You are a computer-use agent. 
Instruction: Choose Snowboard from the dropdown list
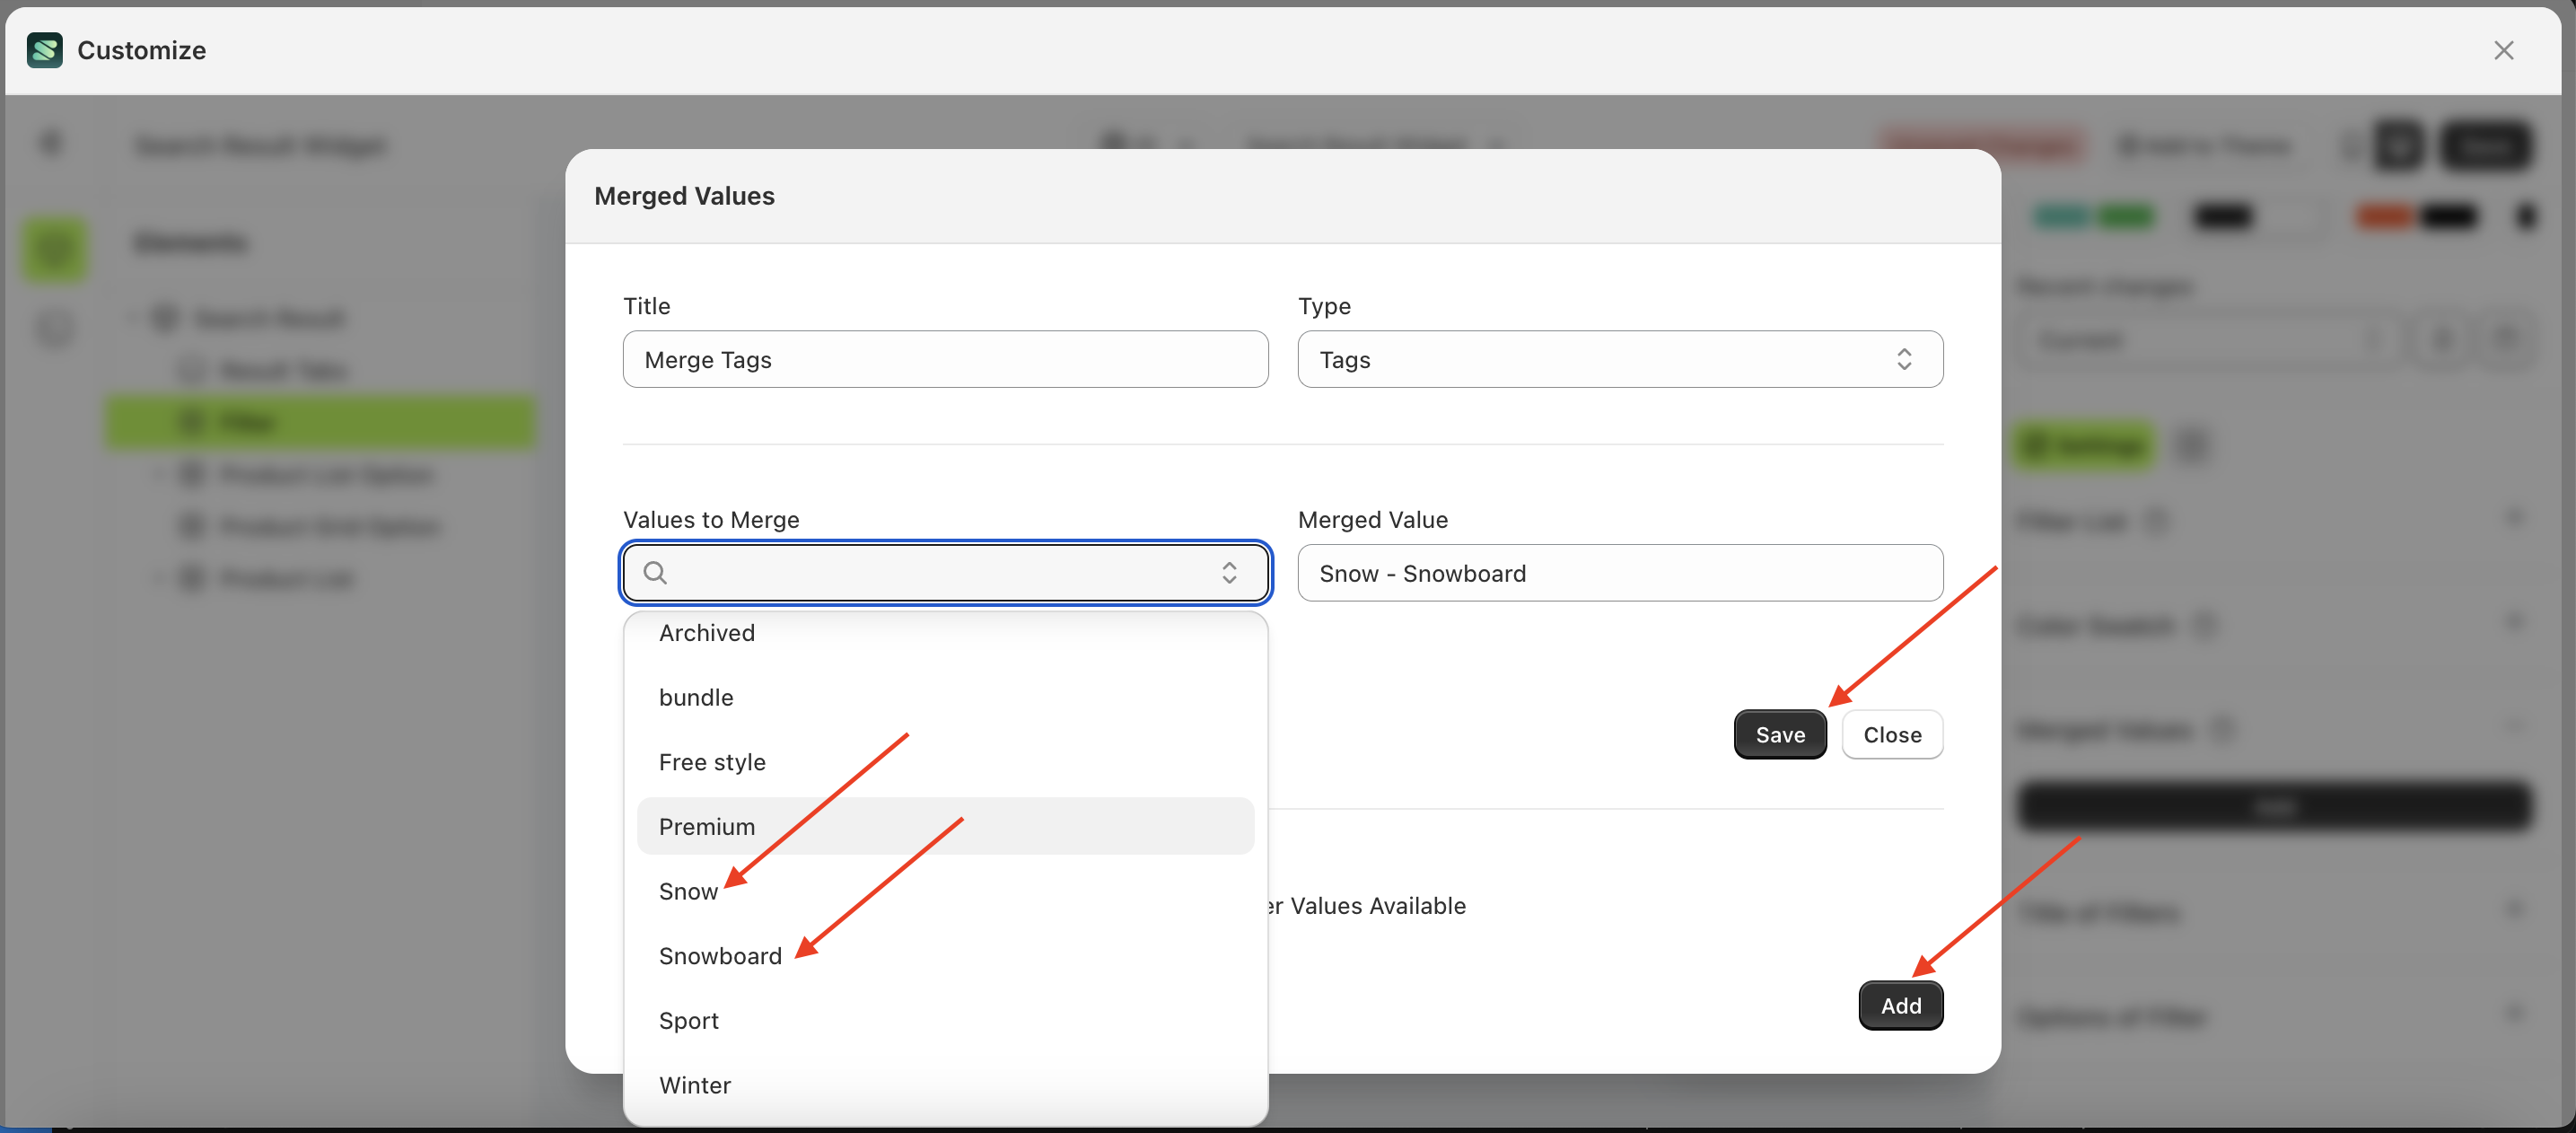(x=720, y=957)
